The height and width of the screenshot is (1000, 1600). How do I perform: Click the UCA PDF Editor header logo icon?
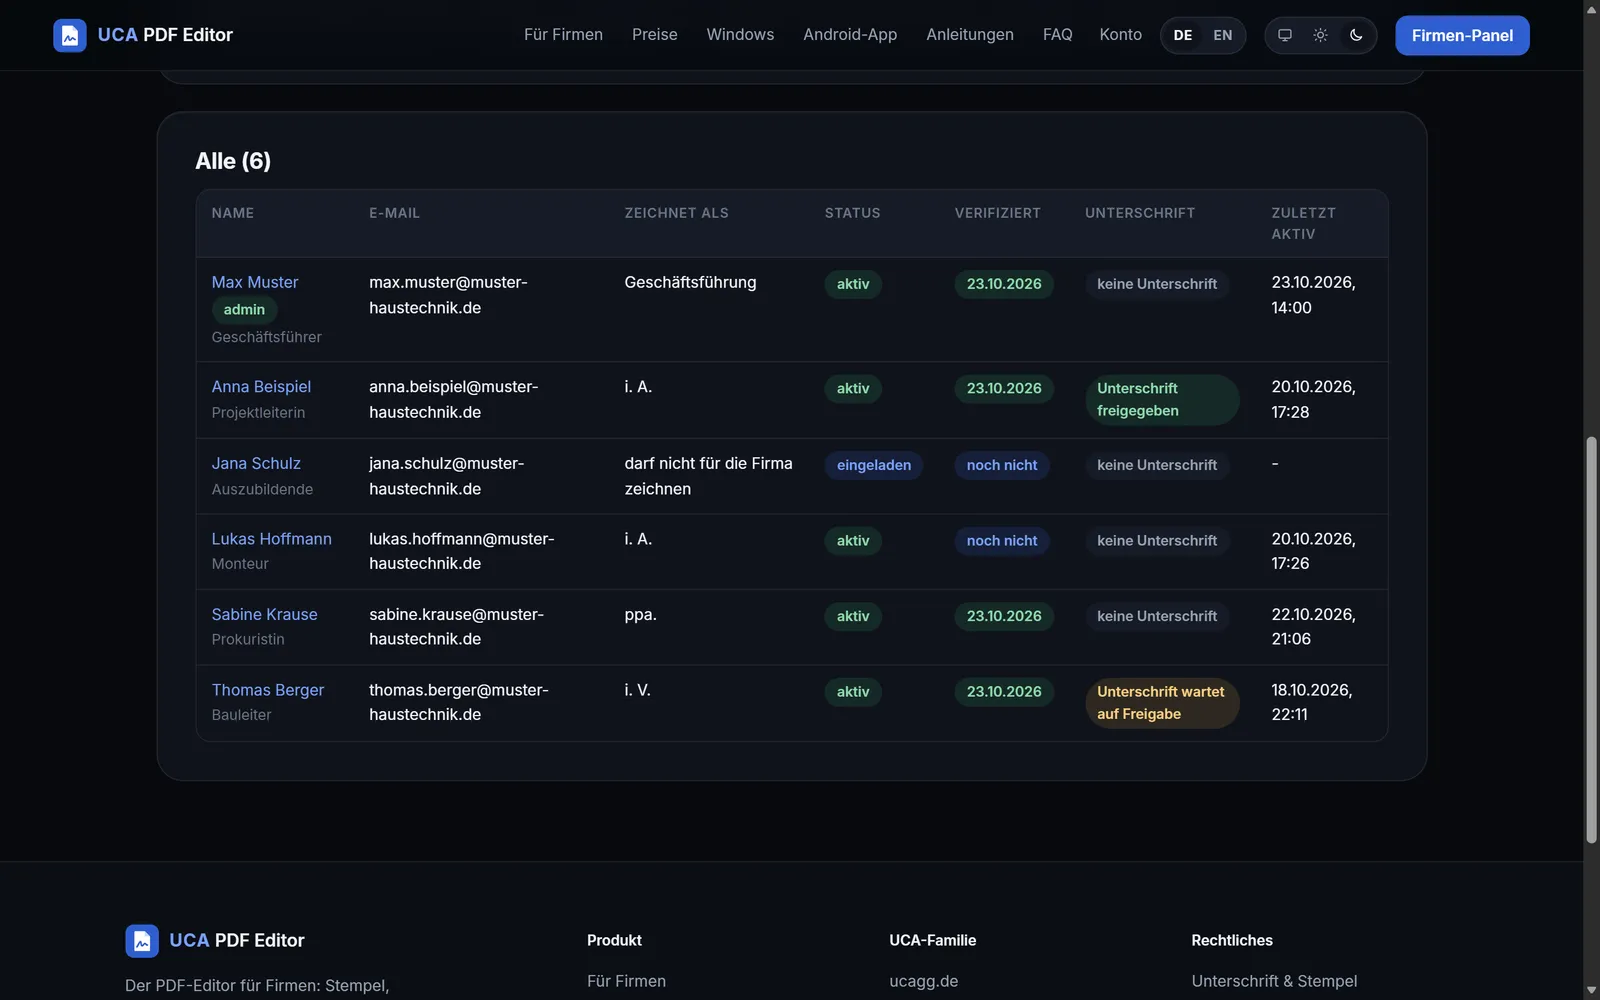pos(70,35)
